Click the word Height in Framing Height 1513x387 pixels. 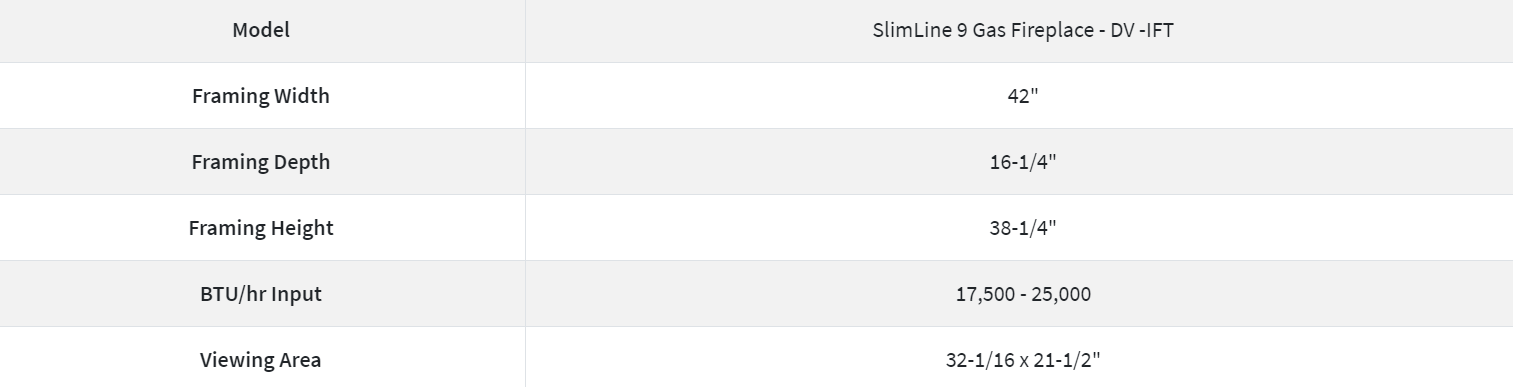click(304, 228)
